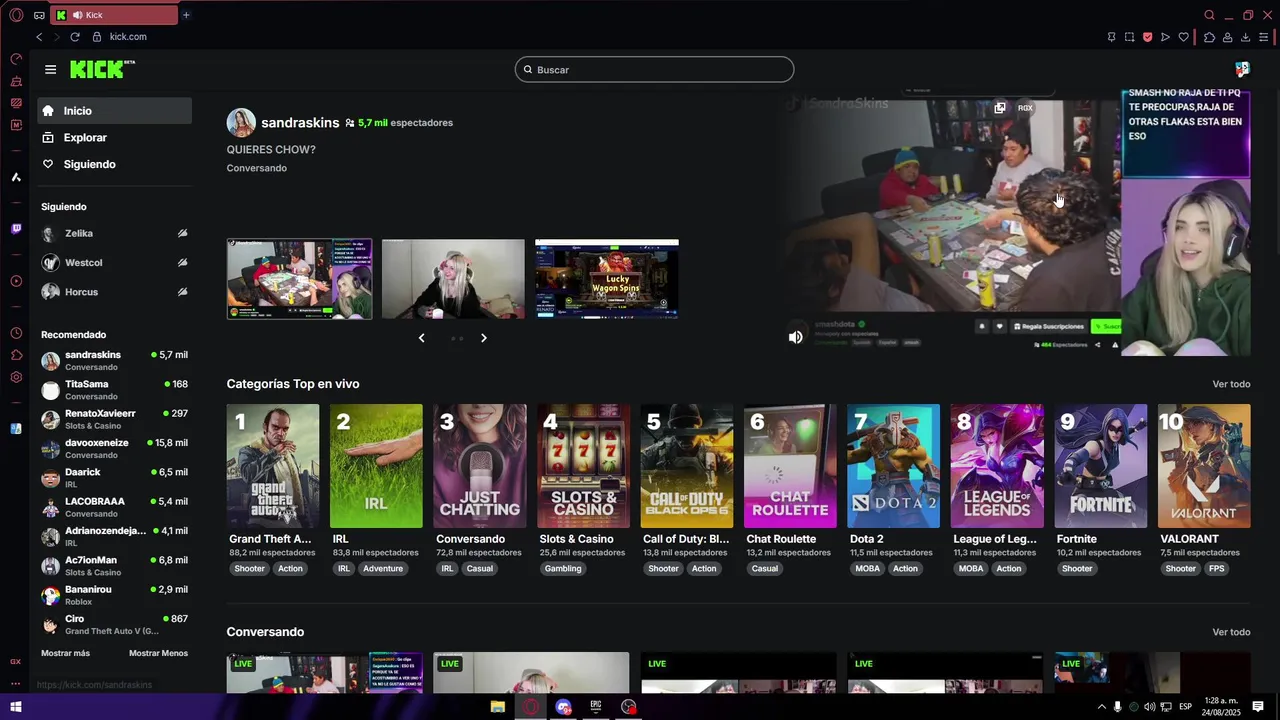Open pop-out icon on featured stream
The height and width of the screenshot is (720, 1280).
(999, 108)
